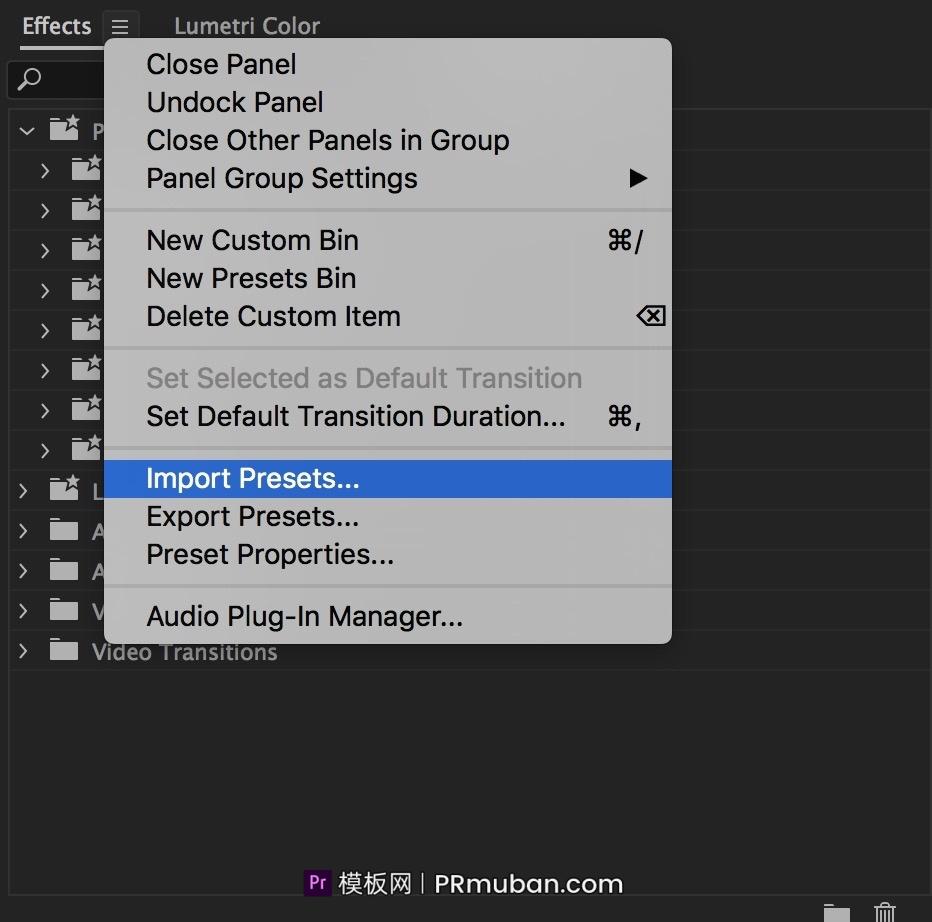Choose New Custom Bin
The height and width of the screenshot is (922, 932).
pos(252,240)
